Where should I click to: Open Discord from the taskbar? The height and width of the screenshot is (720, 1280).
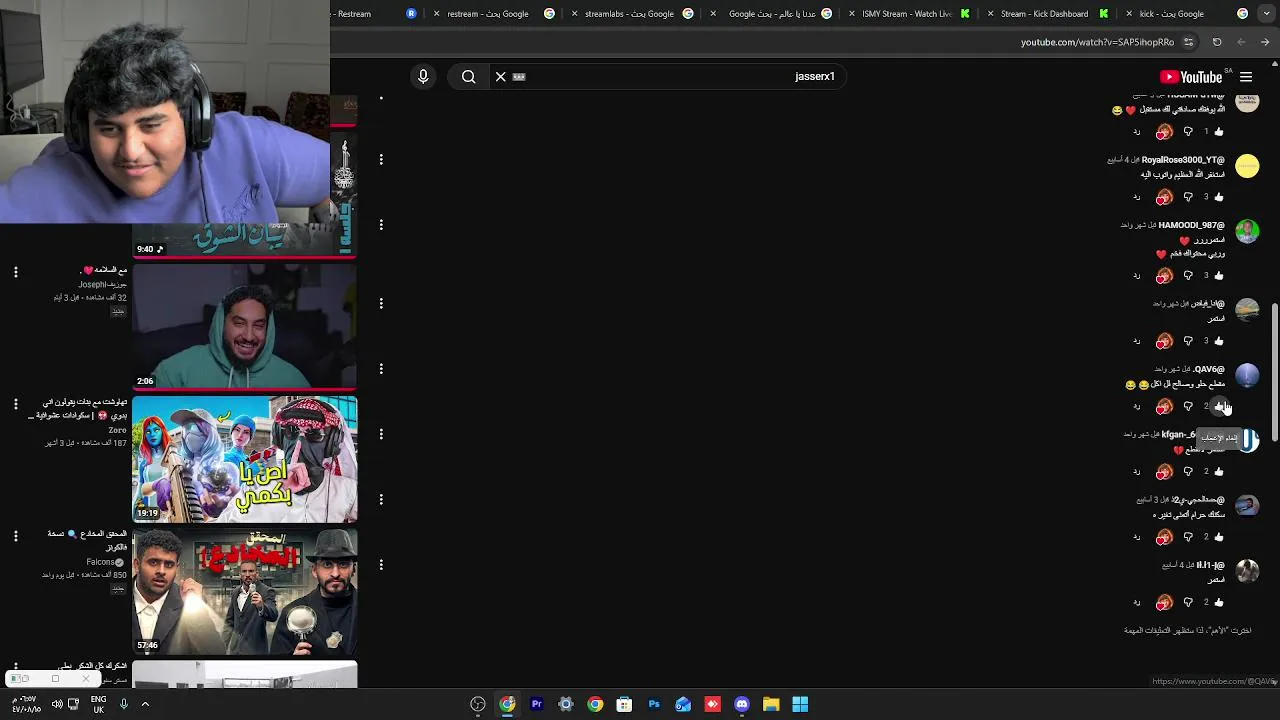[x=741, y=704]
